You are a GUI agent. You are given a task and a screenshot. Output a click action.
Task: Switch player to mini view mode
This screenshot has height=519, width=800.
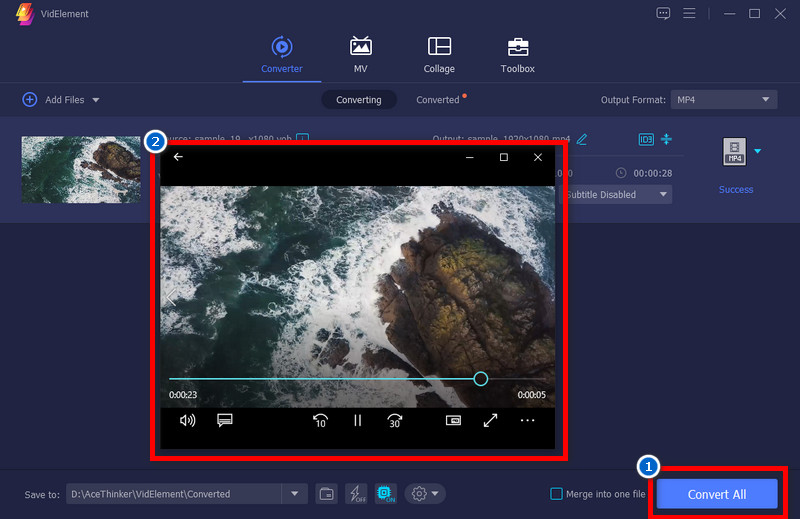(x=453, y=421)
